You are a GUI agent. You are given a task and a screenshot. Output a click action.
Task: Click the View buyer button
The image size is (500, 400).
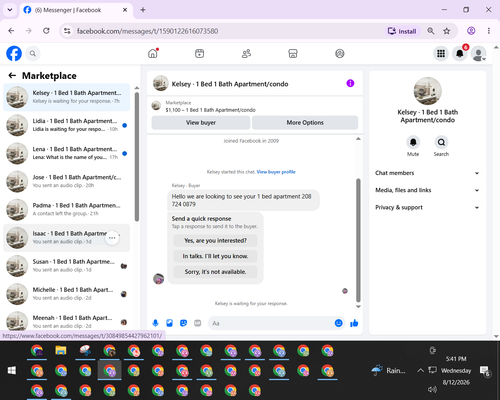[201, 122]
